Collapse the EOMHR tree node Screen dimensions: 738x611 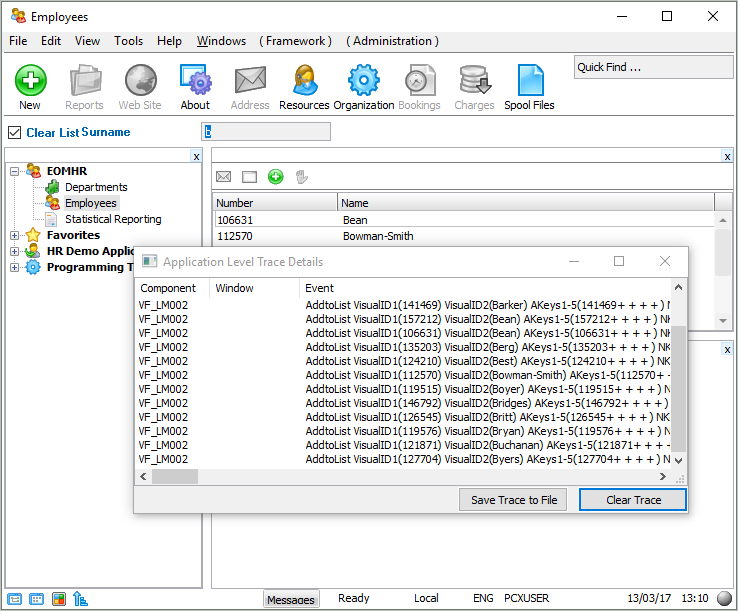pyautogui.click(x=15, y=171)
